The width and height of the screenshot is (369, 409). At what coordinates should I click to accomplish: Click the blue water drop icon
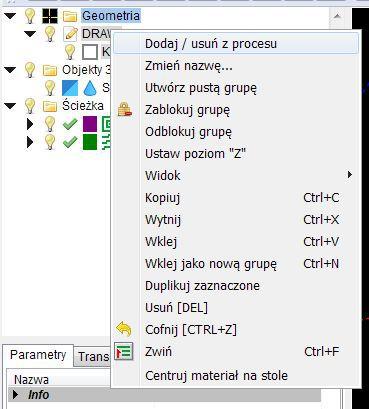(x=90, y=88)
